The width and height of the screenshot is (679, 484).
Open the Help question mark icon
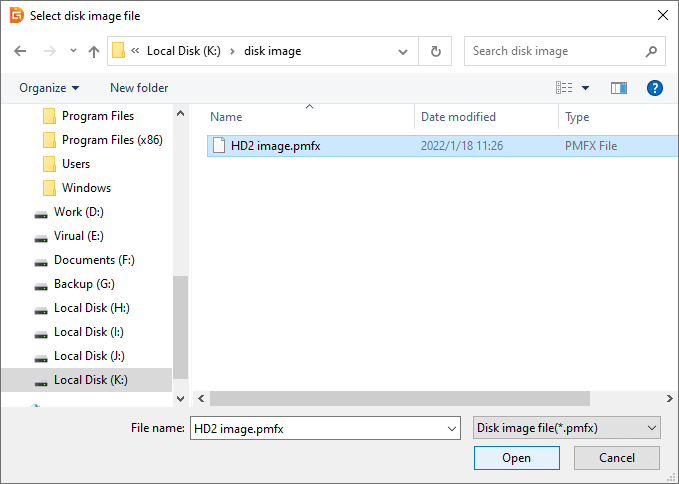pos(655,88)
